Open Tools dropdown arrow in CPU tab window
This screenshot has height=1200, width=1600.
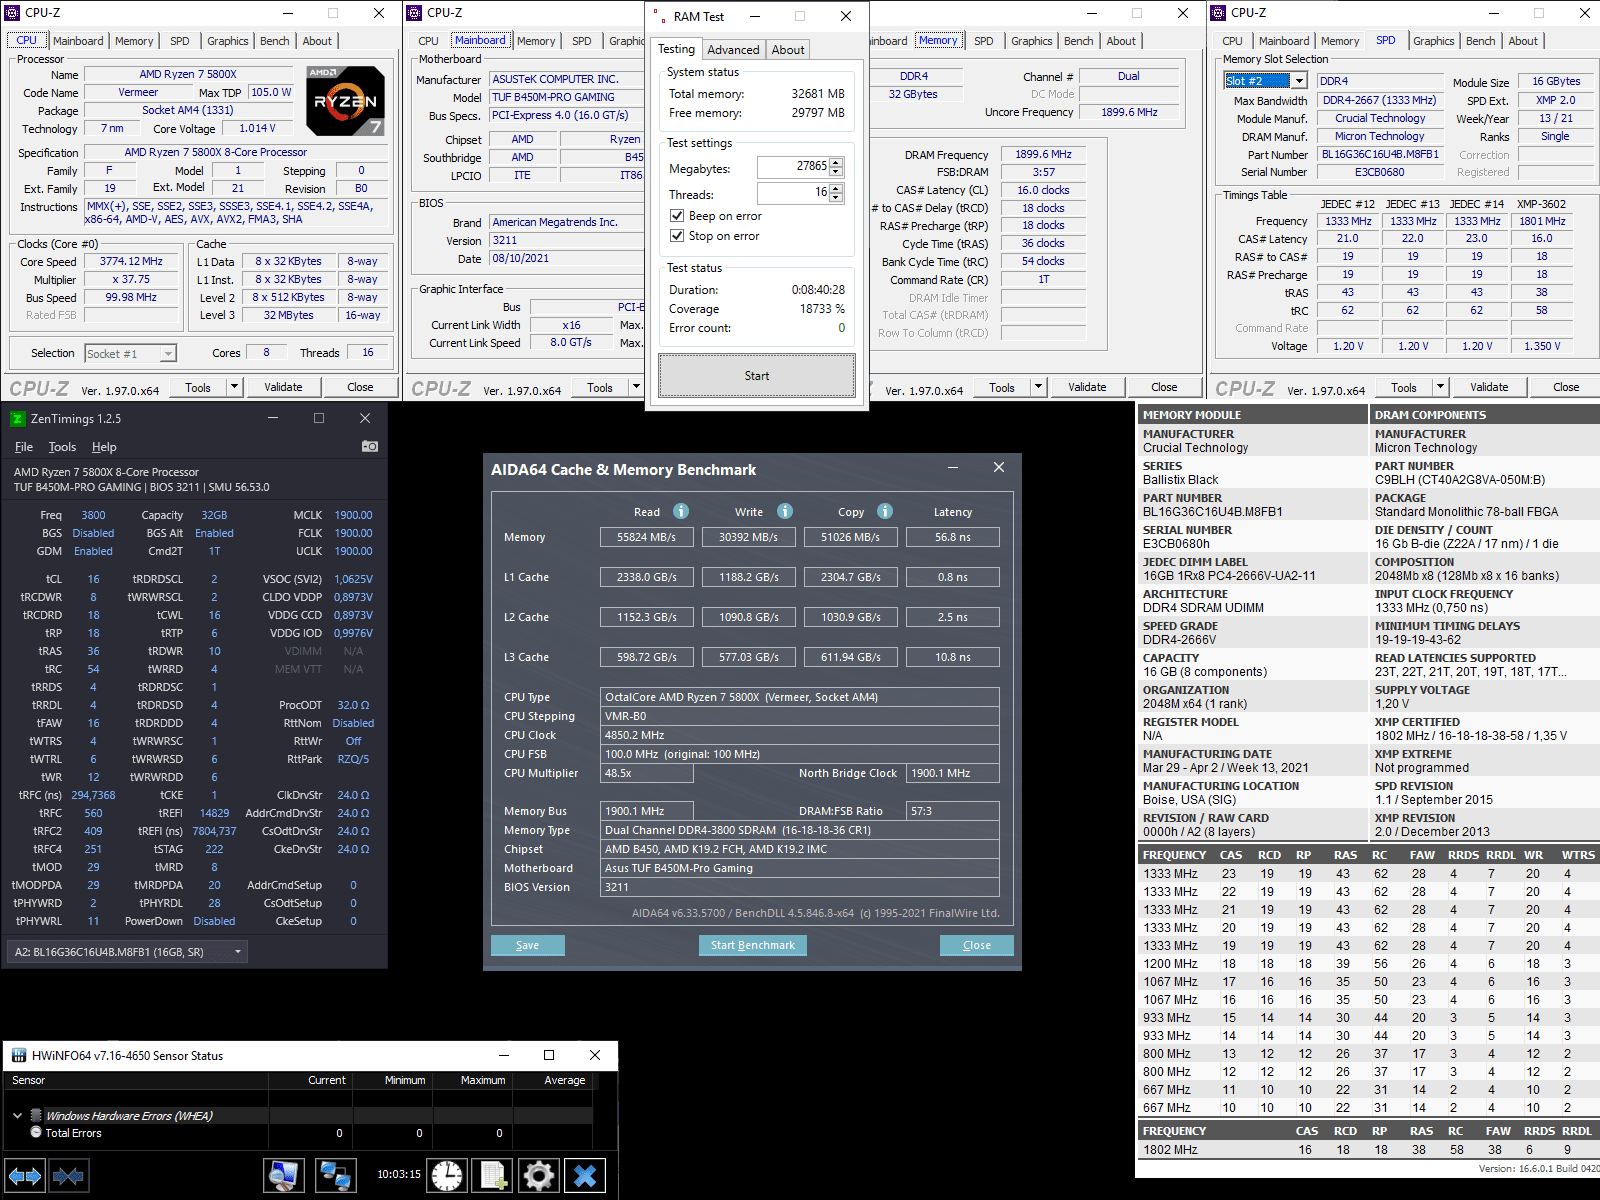[x=234, y=387]
